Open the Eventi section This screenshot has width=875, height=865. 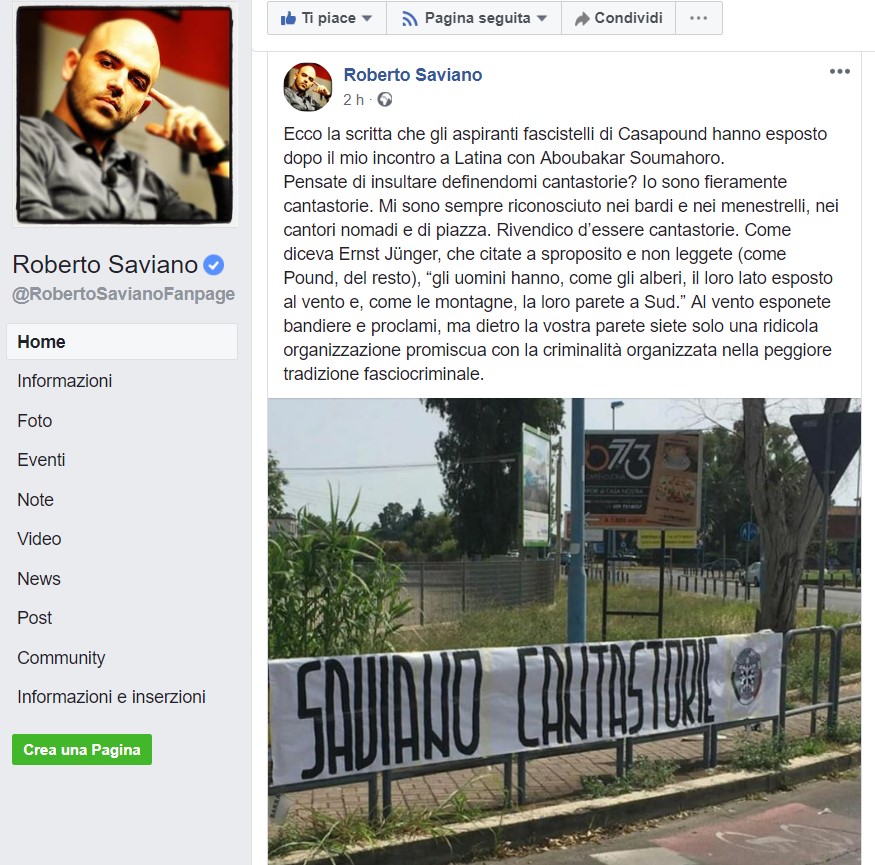[41, 460]
